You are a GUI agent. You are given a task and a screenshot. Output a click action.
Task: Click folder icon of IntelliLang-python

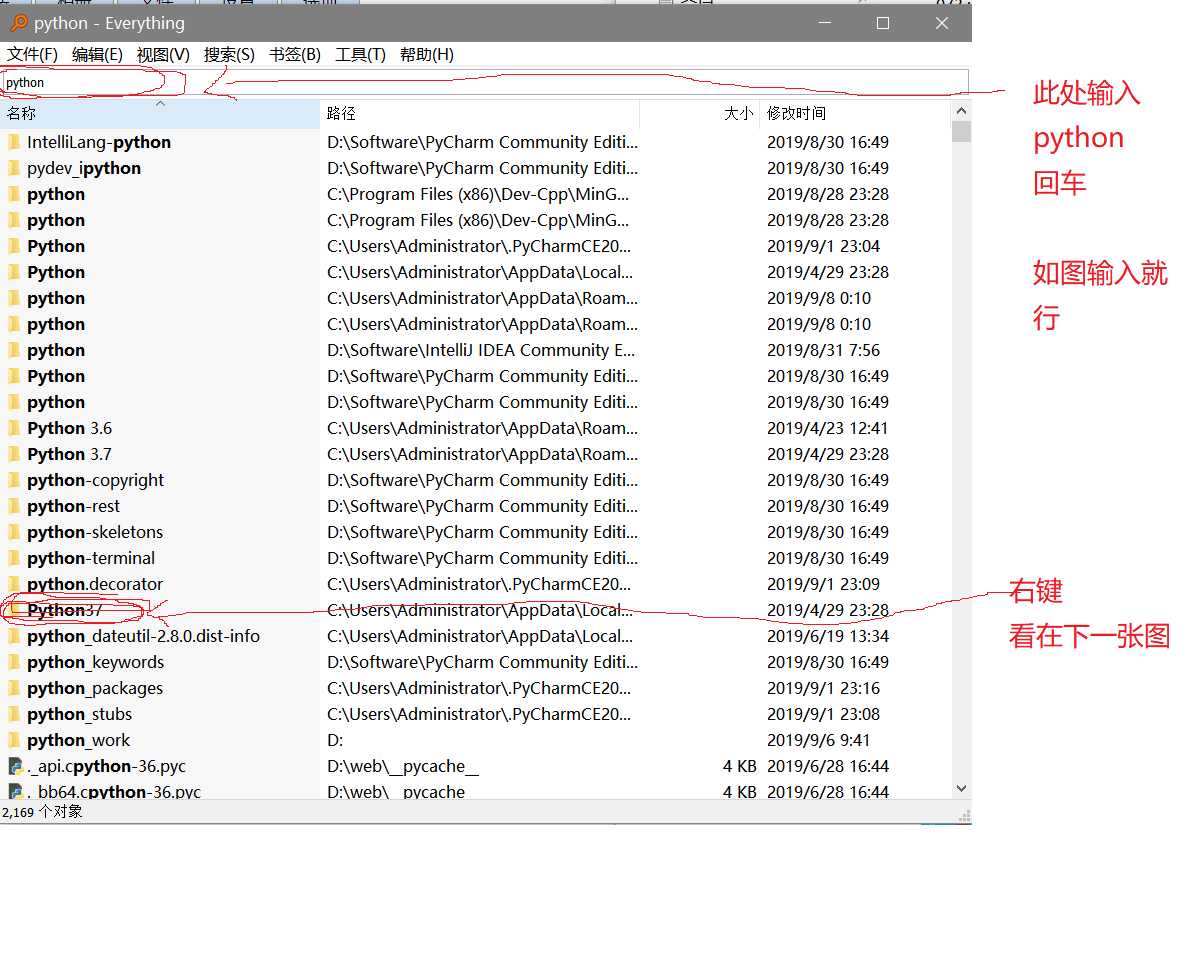14,142
